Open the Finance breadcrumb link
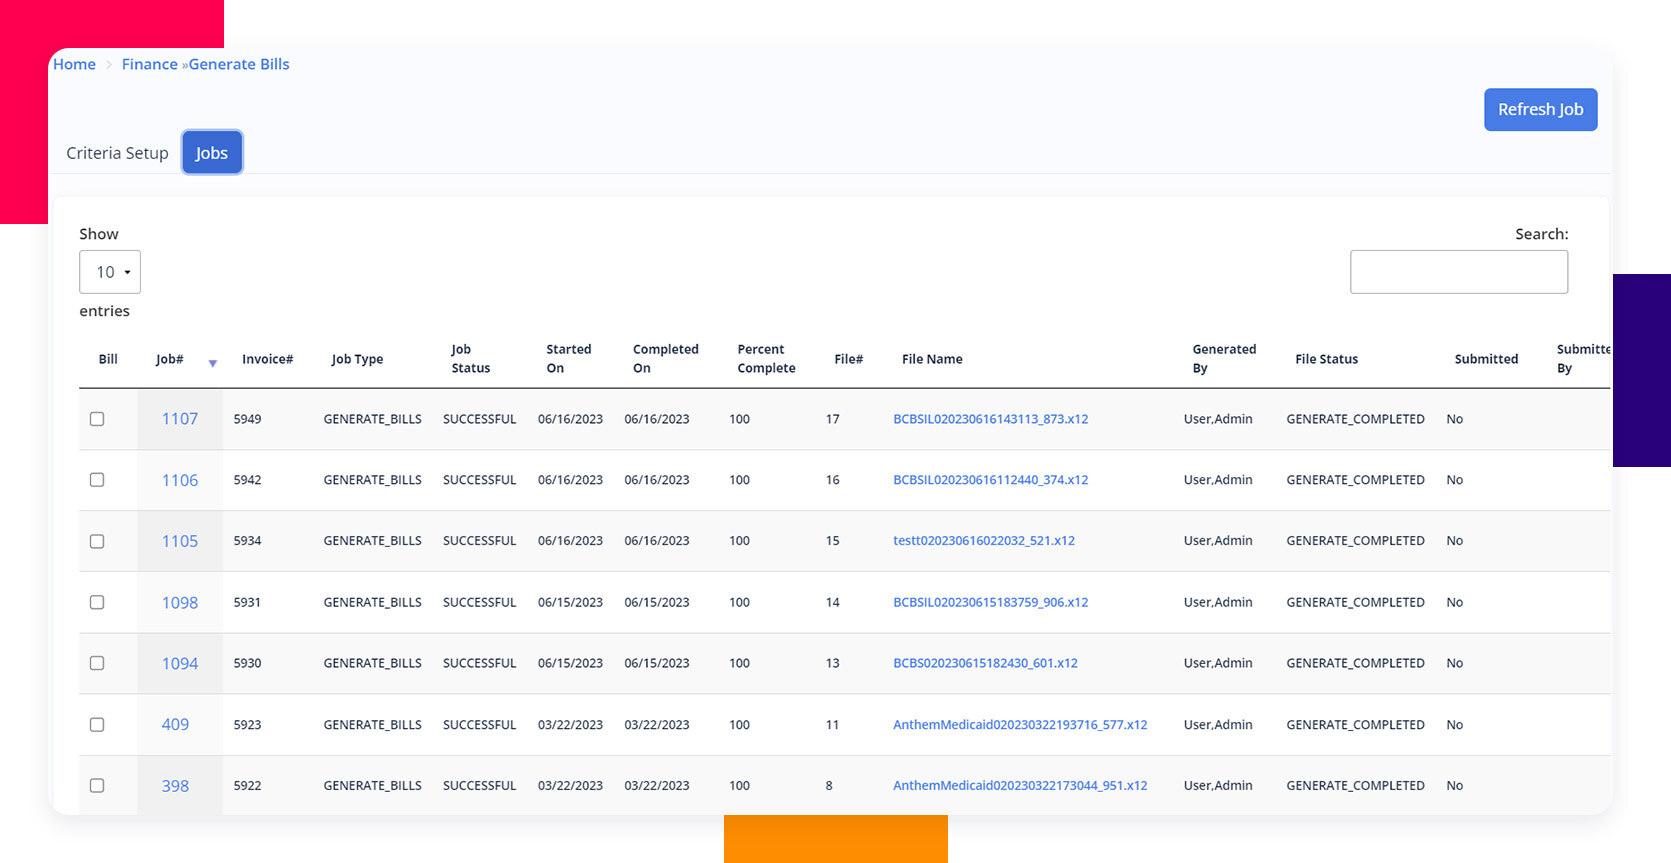 pos(150,64)
